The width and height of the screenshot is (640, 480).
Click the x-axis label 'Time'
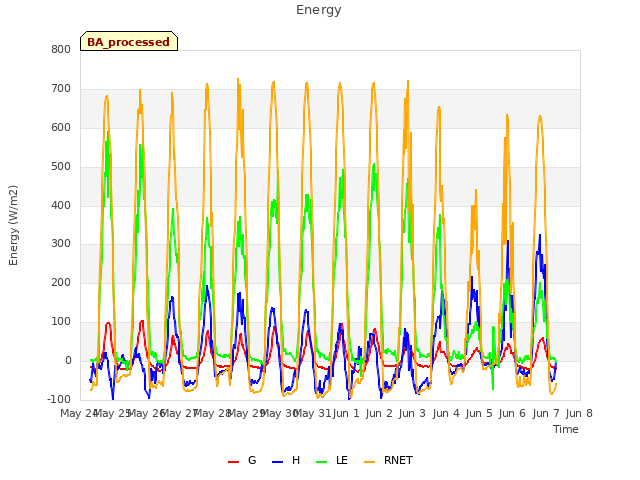pos(566,429)
